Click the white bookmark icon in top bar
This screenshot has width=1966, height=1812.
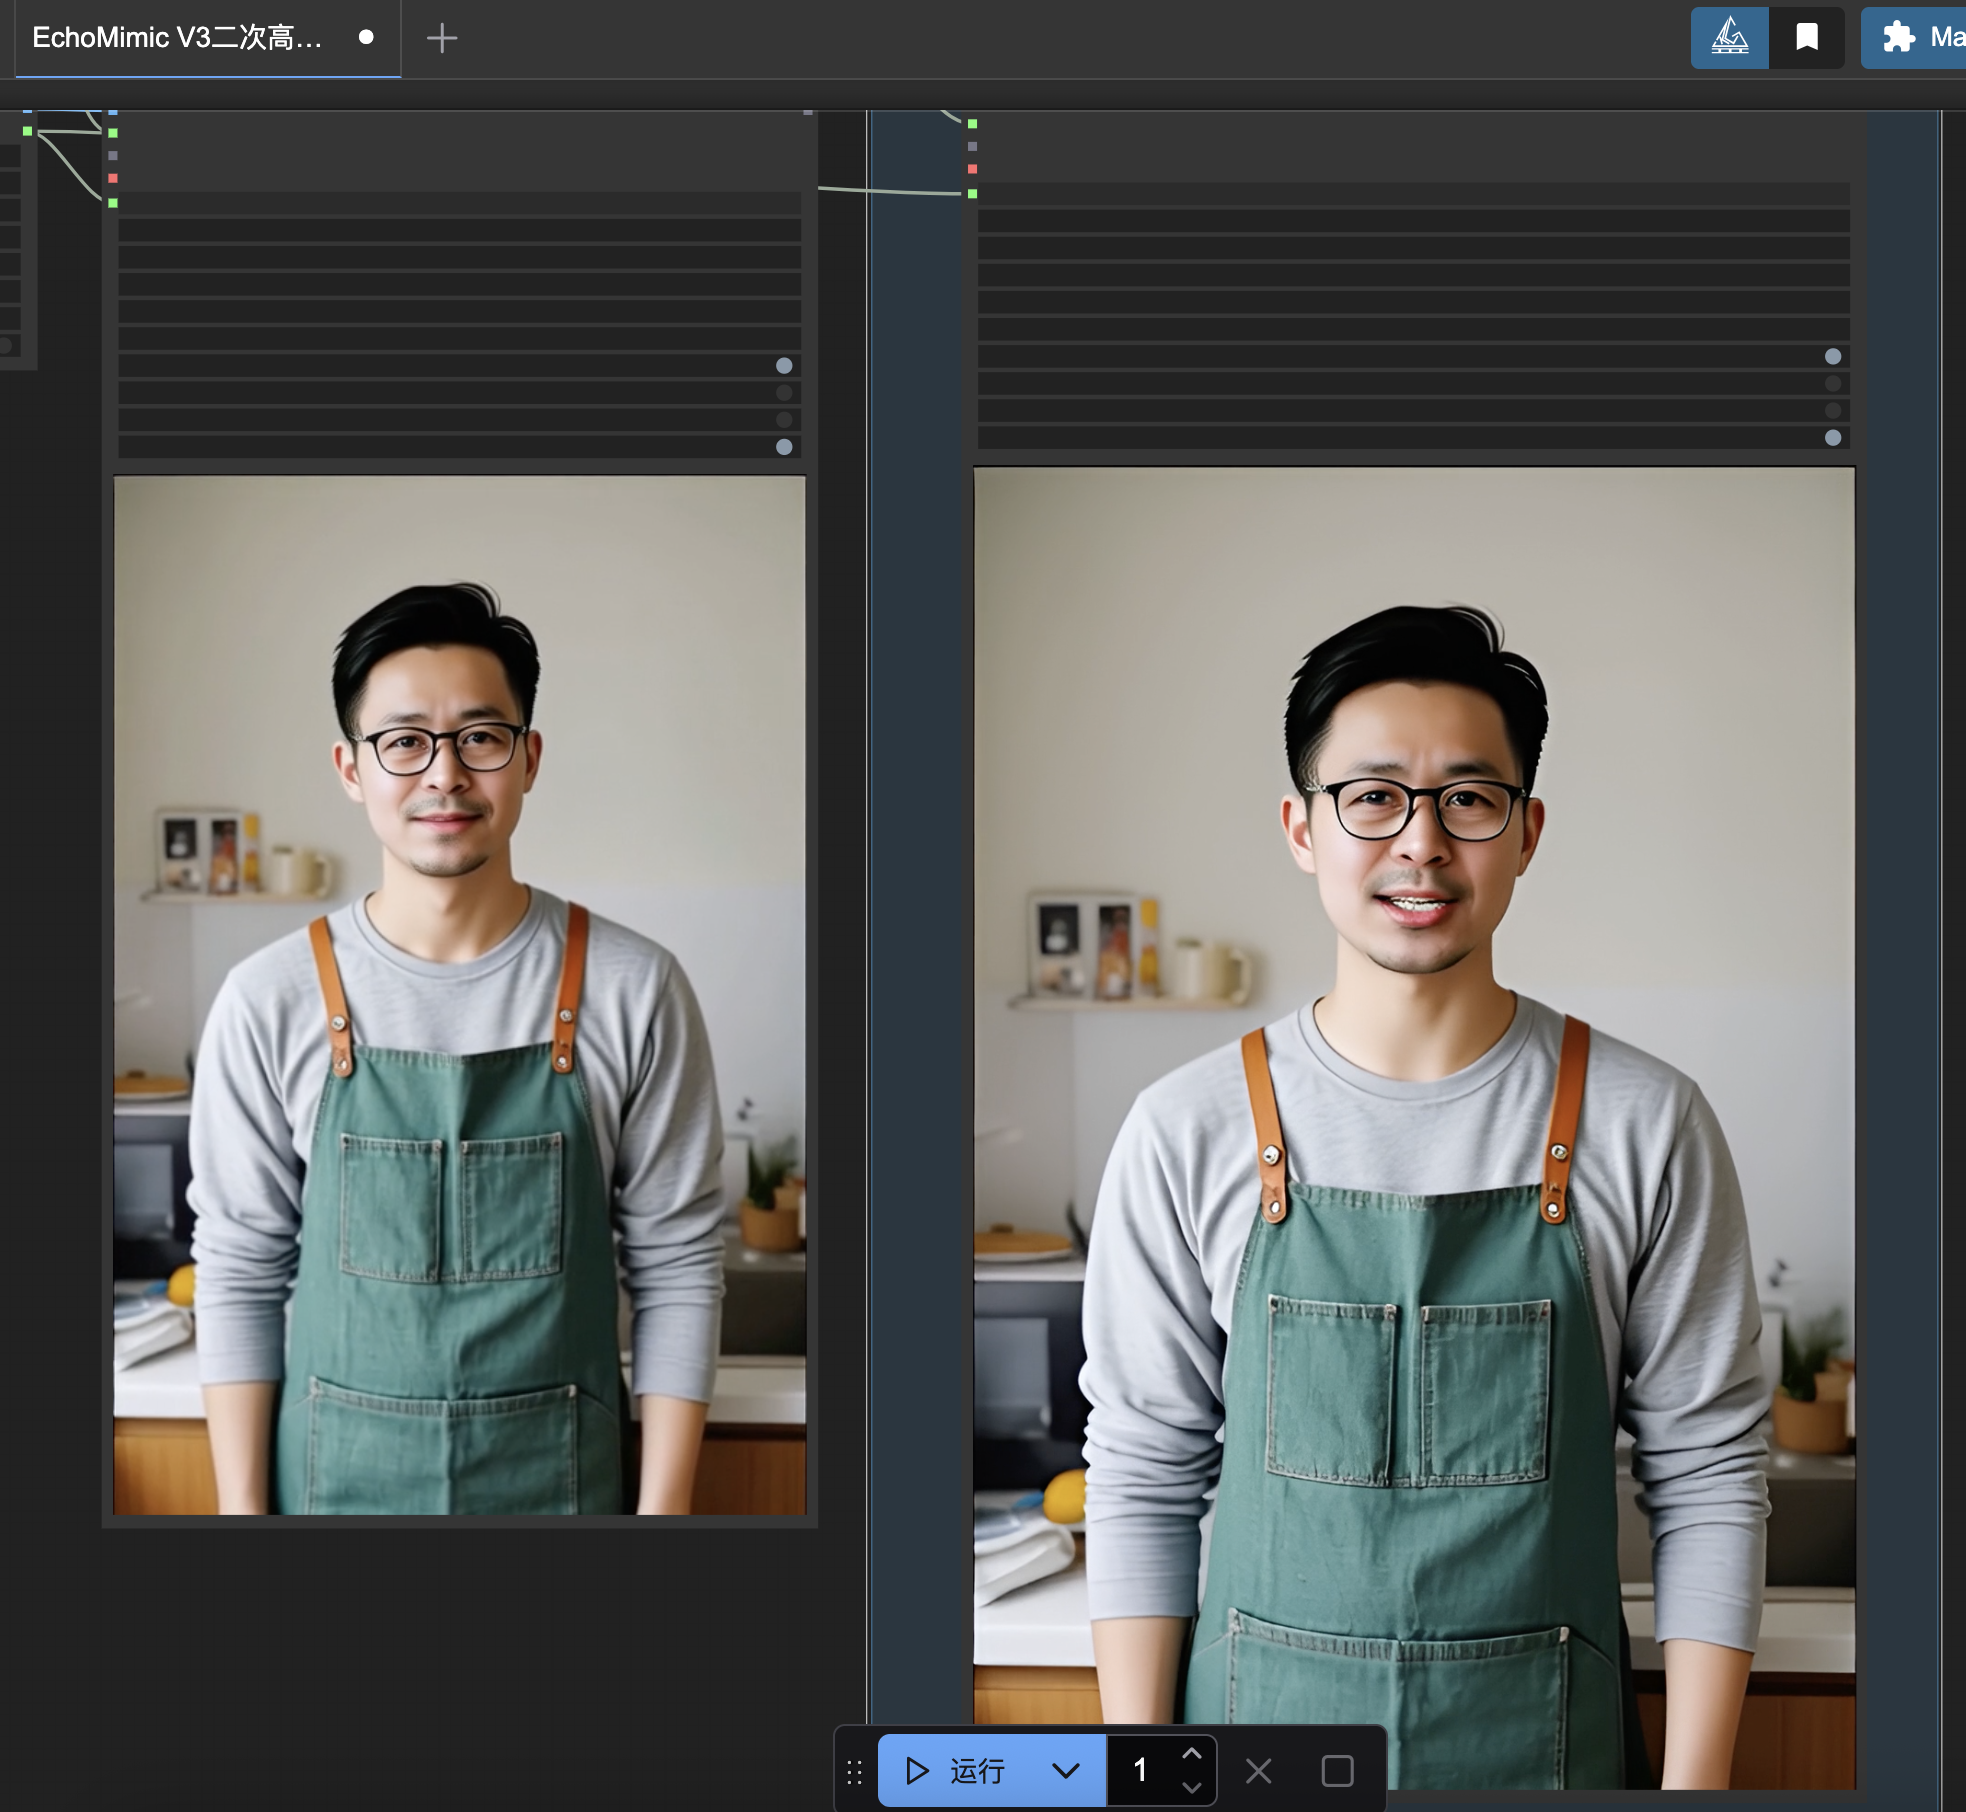coord(1806,38)
